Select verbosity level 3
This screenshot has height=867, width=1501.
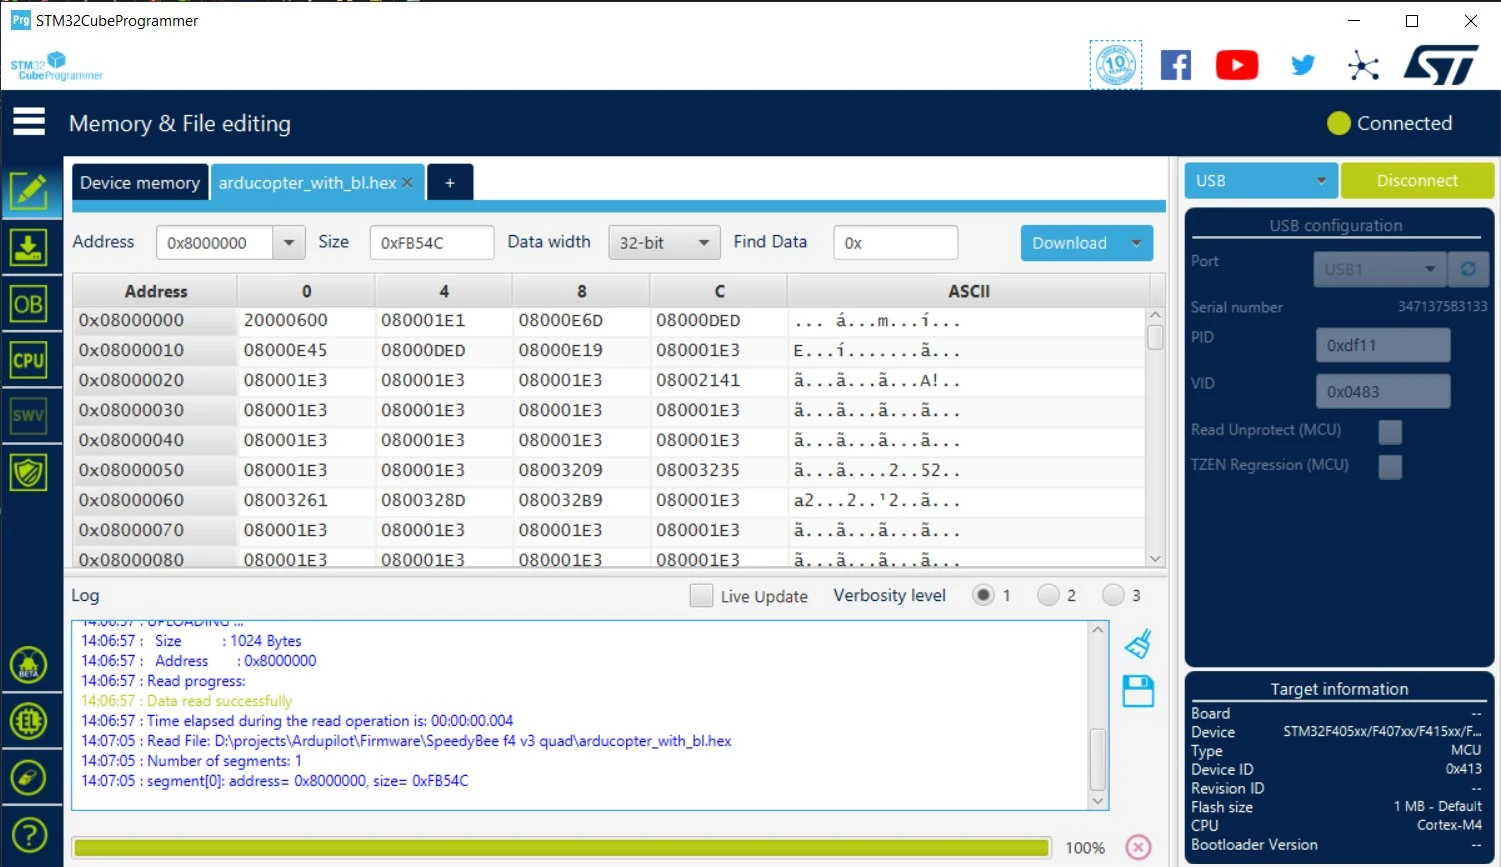click(1115, 594)
